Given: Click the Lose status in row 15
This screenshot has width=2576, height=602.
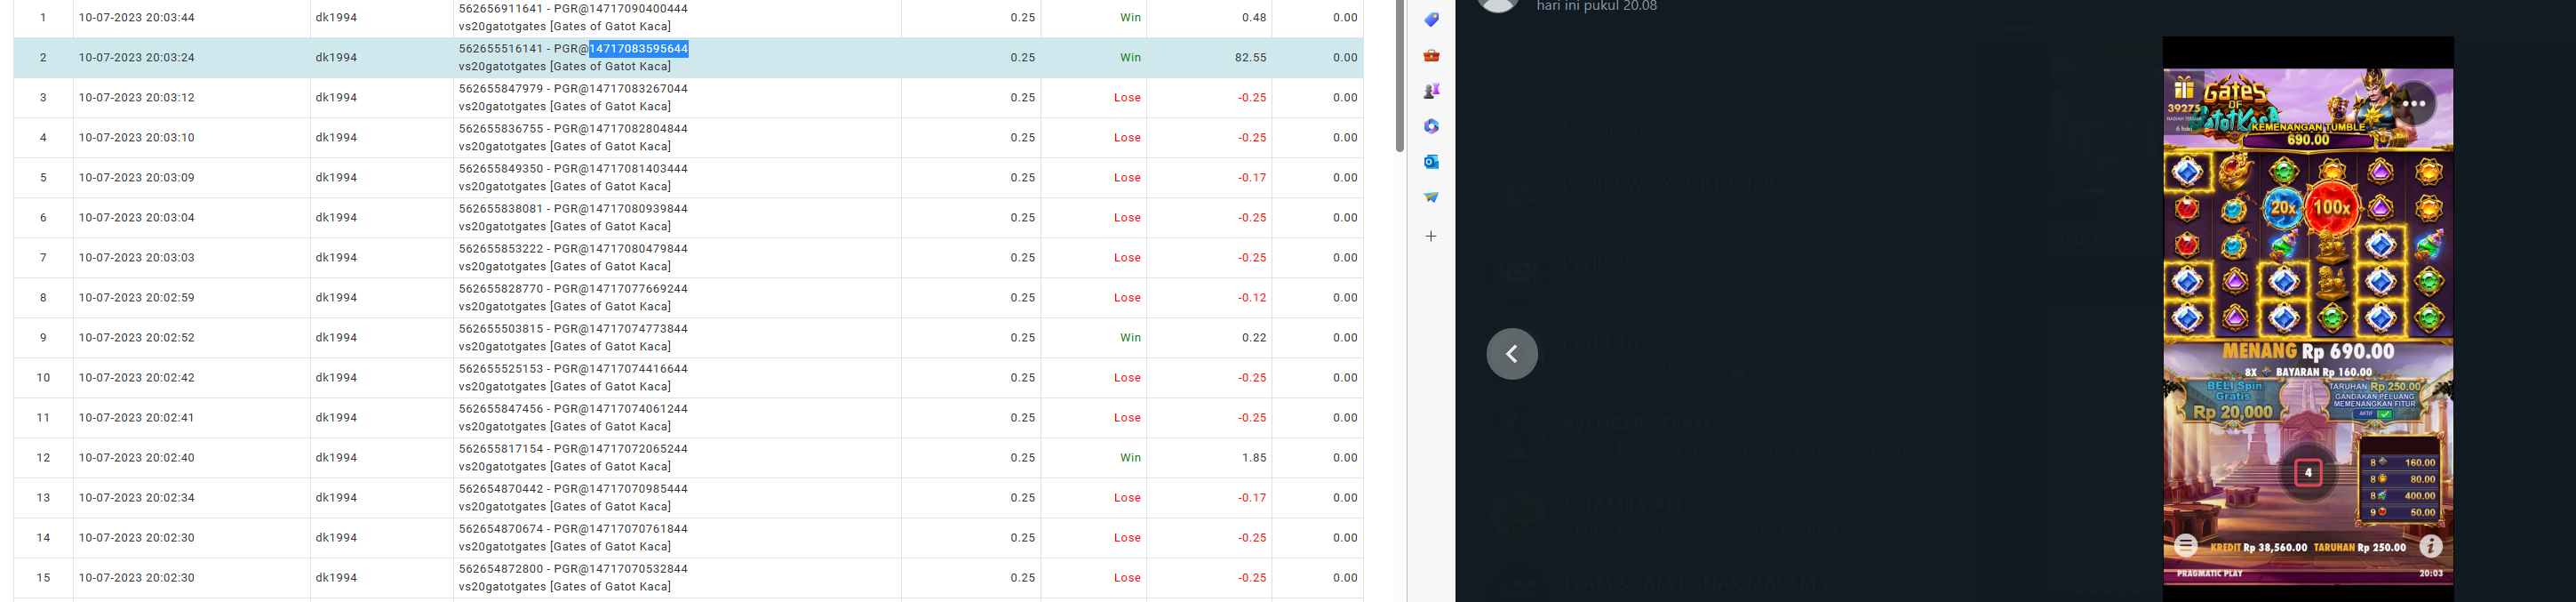Looking at the screenshot, I should pyautogui.click(x=1127, y=578).
